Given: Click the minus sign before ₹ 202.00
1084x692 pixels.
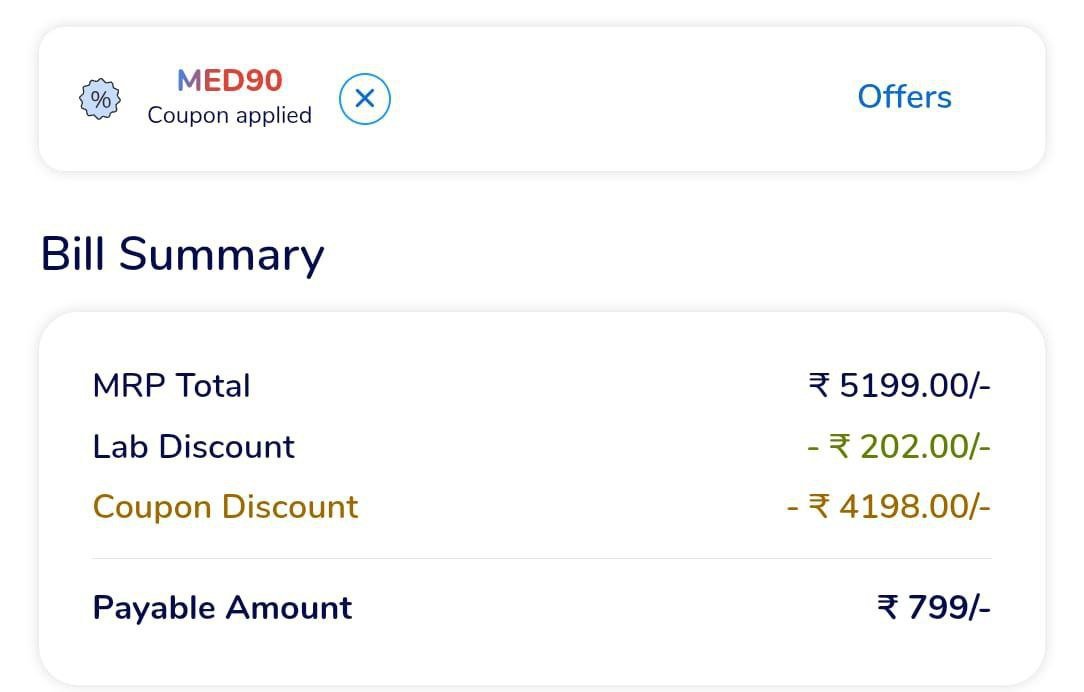Looking at the screenshot, I should 814,446.
